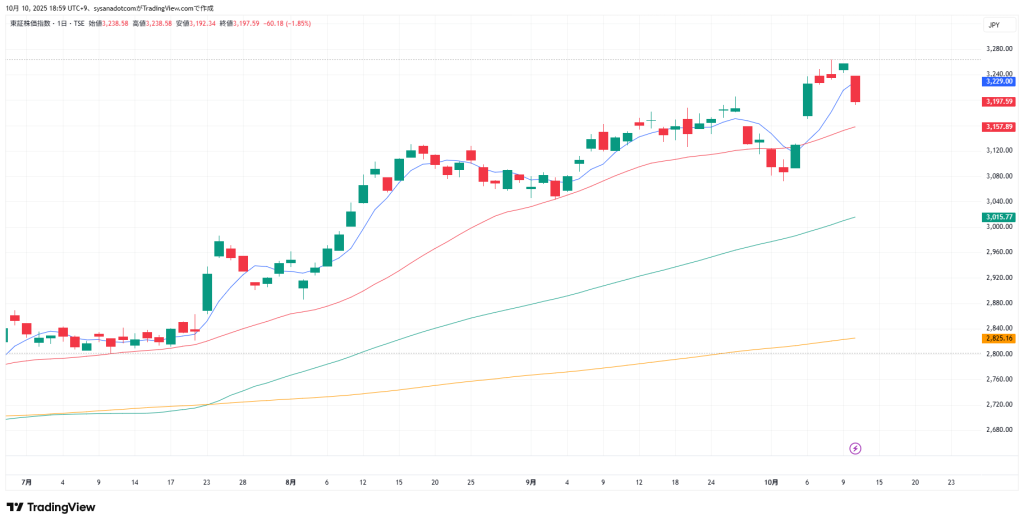
Task: Click the 8月 marker on time axis
Action: pyautogui.click(x=290, y=482)
